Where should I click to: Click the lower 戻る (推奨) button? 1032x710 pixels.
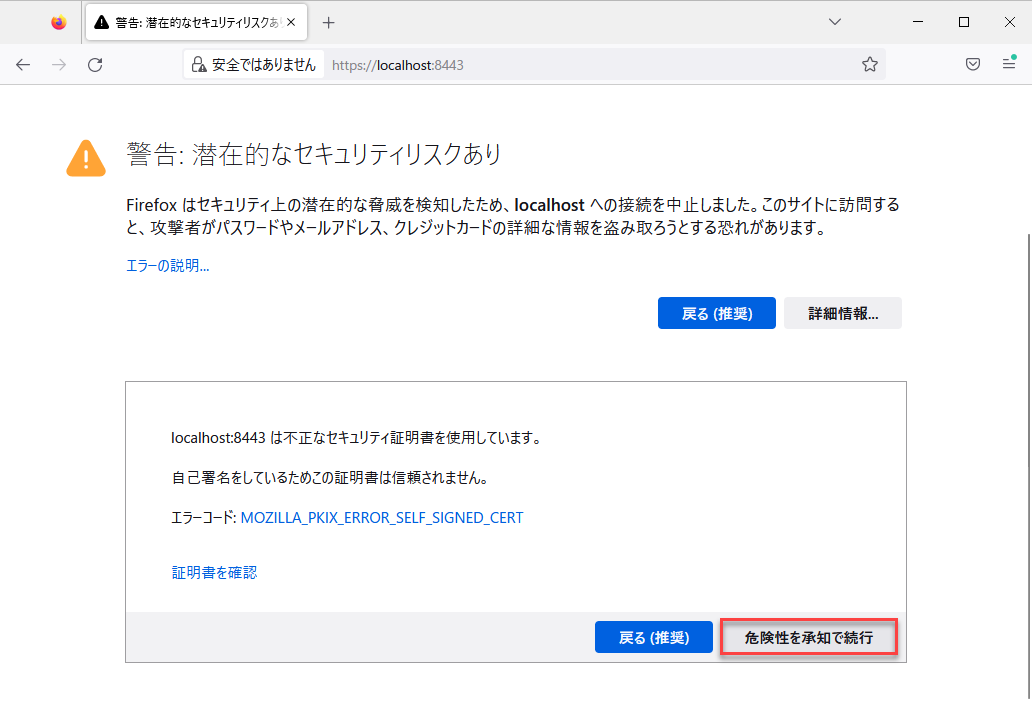tap(653, 637)
